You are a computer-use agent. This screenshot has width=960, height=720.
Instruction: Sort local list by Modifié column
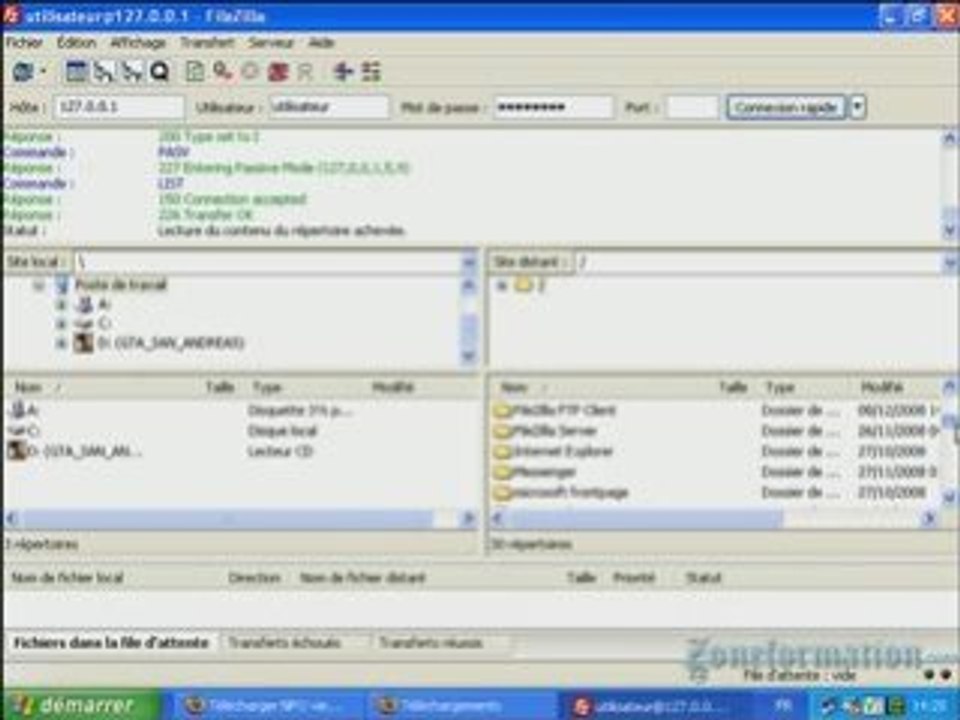pyautogui.click(x=394, y=387)
